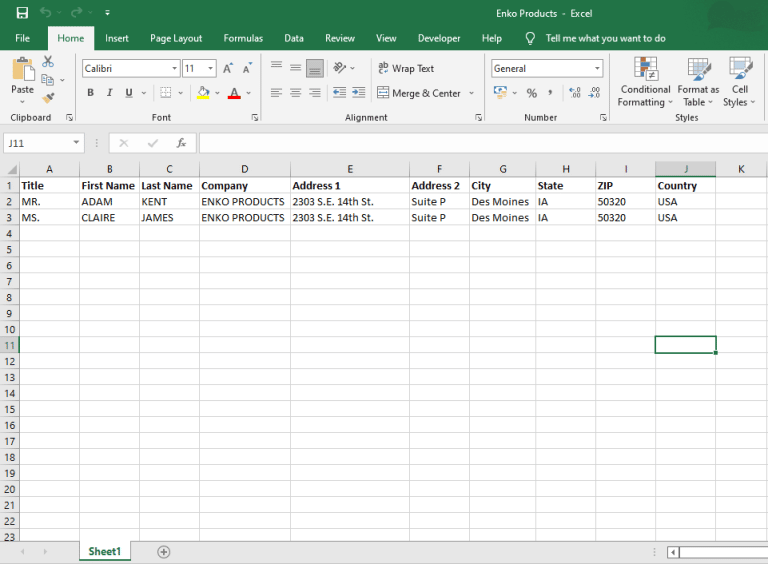The image size is (768, 564).
Task: Click the Increase Font Size icon
Action: tap(228, 69)
